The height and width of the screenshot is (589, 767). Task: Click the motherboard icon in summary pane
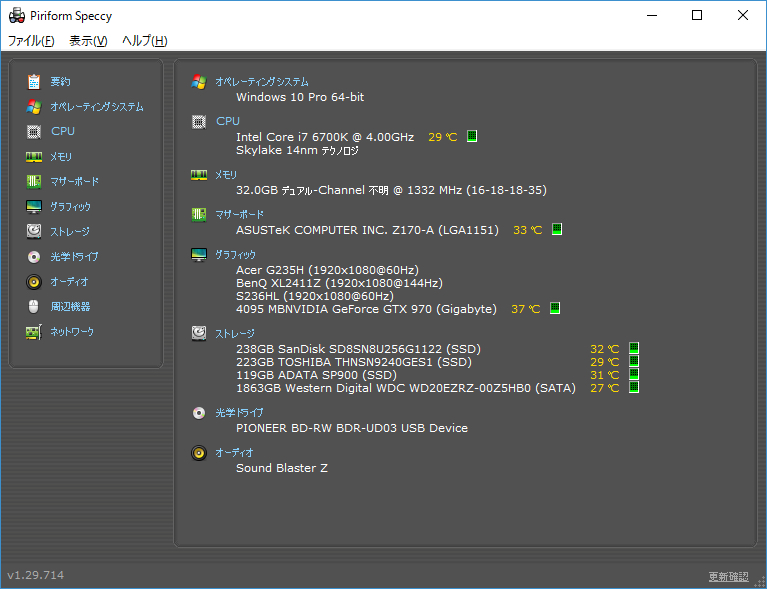pos(199,215)
